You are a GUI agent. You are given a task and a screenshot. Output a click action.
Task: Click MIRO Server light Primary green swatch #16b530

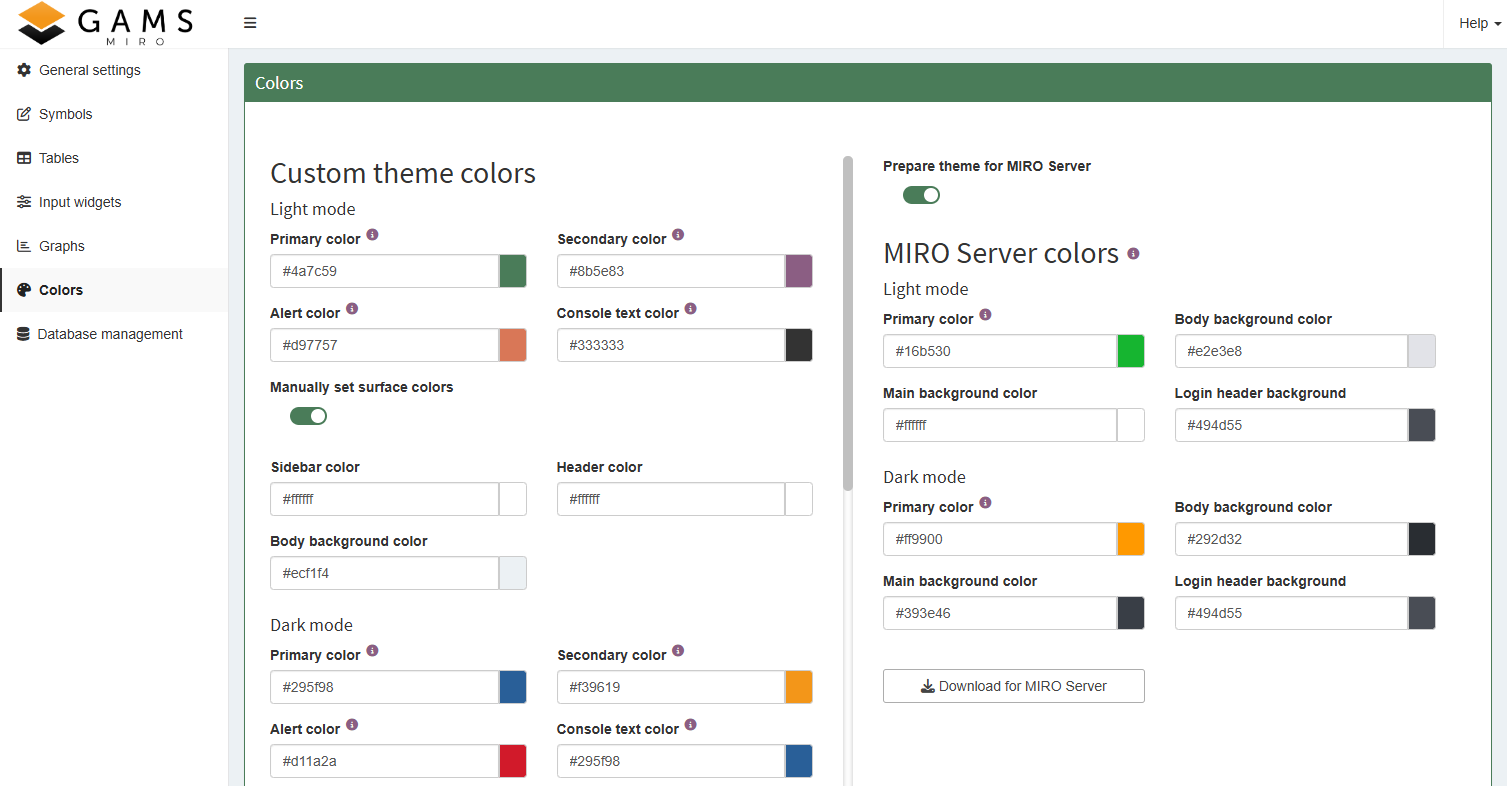tap(1131, 351)
